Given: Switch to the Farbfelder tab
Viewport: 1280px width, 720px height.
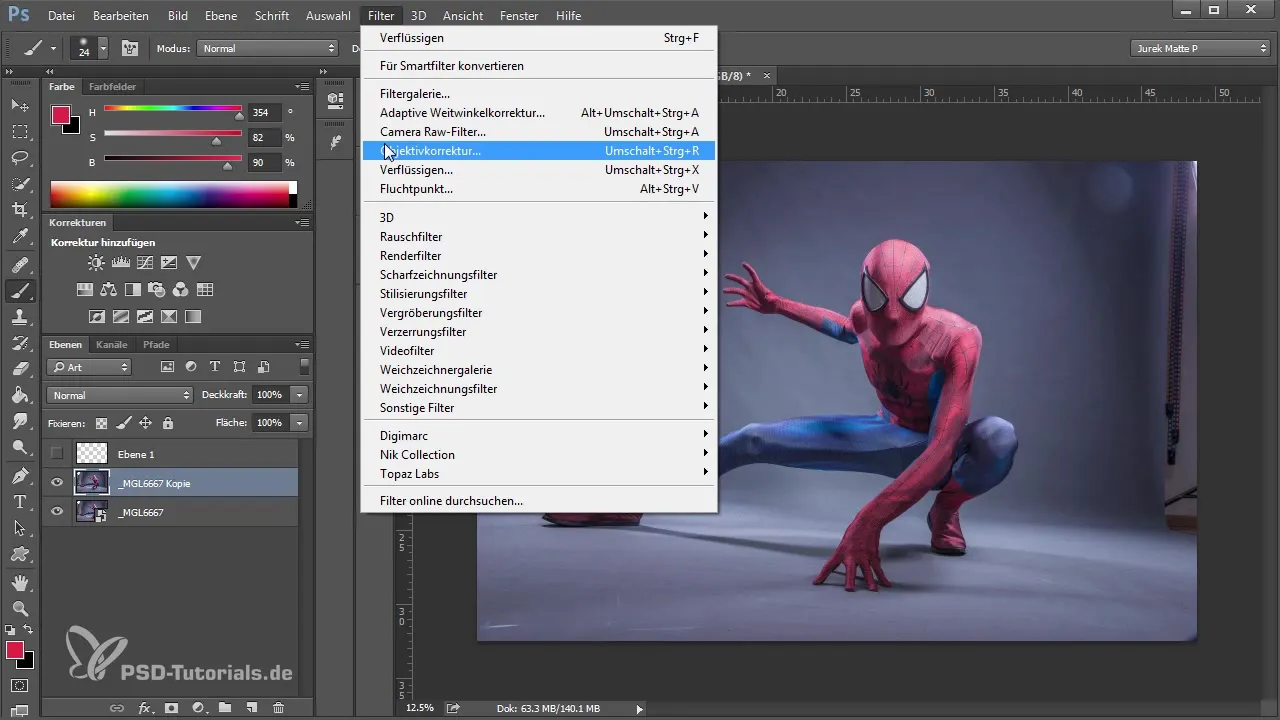Looking at the screenshot, I should (112, 87).
